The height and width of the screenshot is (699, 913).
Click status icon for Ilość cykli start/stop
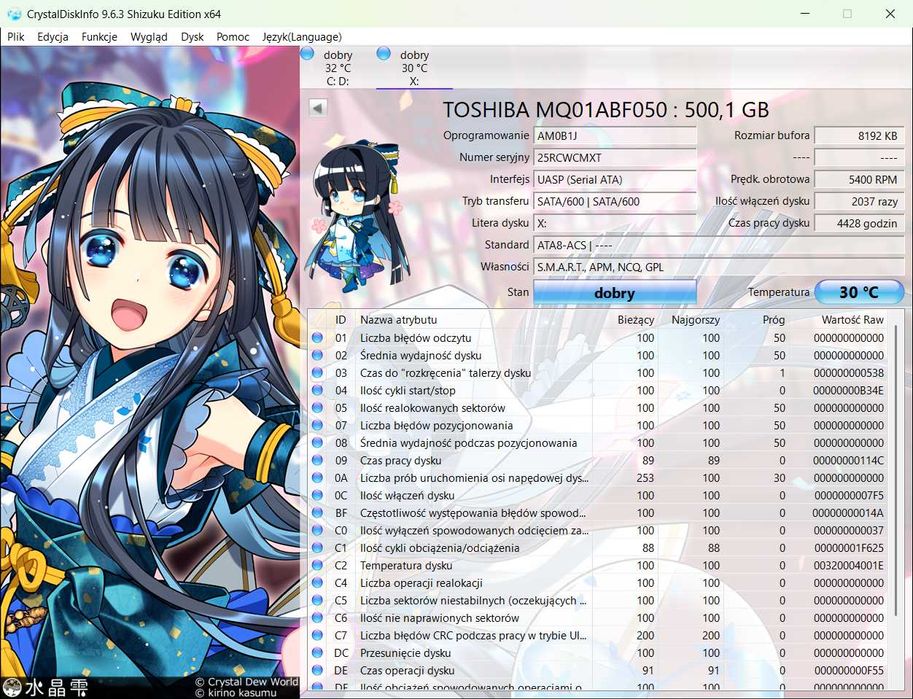click(317, 390)
